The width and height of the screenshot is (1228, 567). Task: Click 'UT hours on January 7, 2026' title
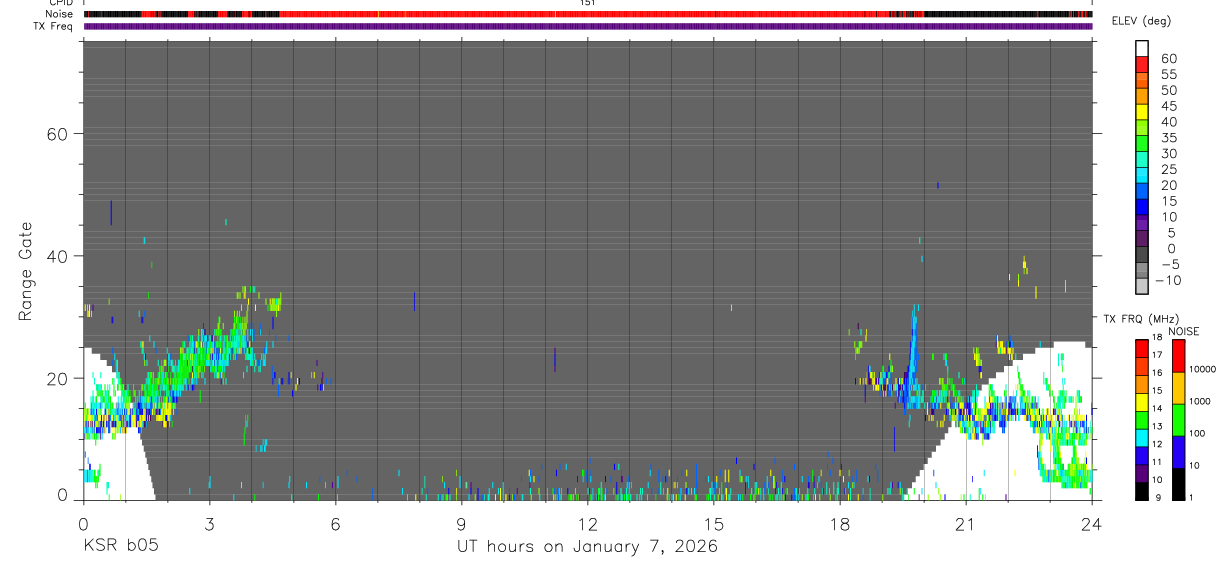pyautogui.click(x=587, y=547)
